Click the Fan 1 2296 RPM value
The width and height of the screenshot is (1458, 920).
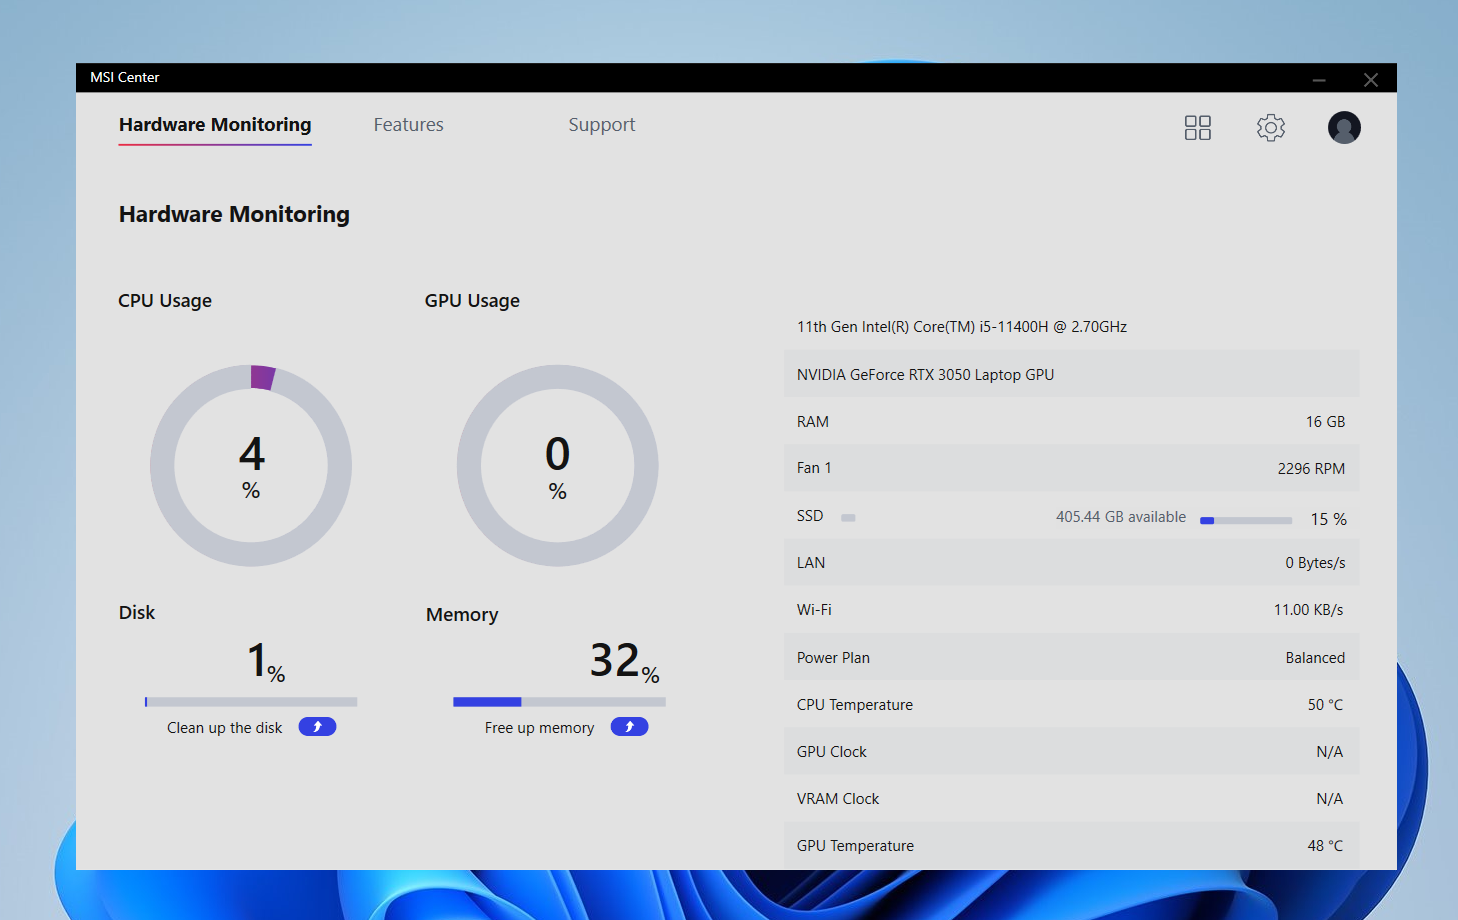tap(1311, 469)
